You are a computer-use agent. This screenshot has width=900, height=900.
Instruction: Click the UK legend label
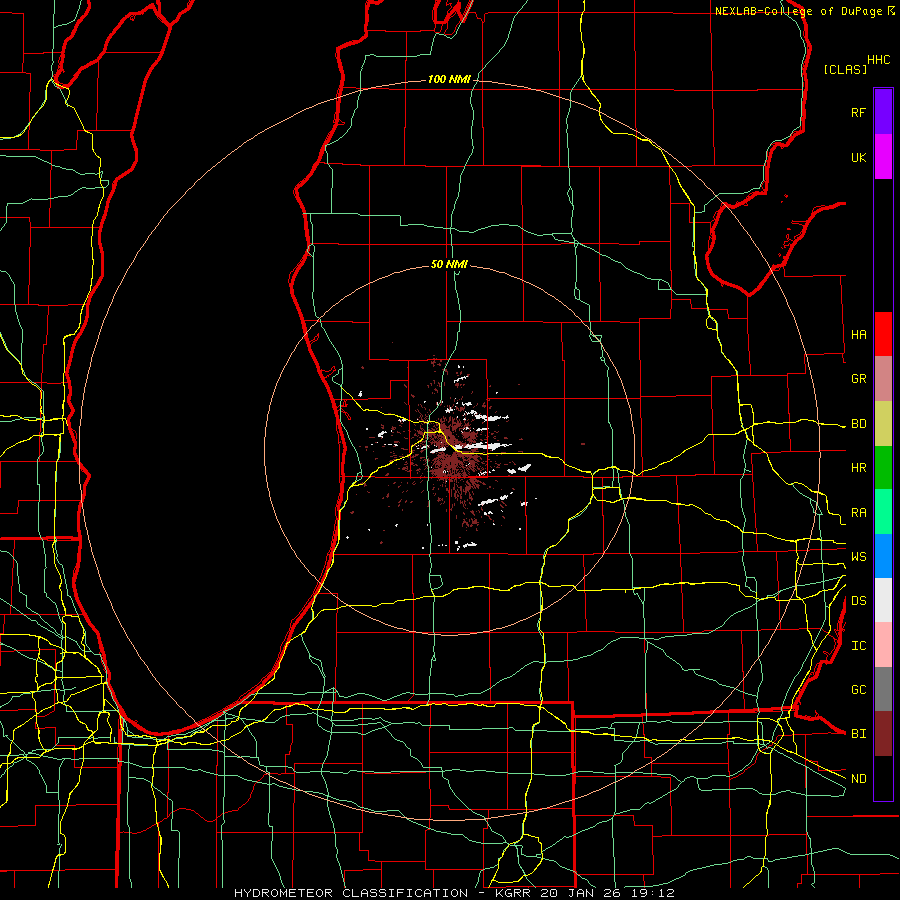(x=858, y=157)
